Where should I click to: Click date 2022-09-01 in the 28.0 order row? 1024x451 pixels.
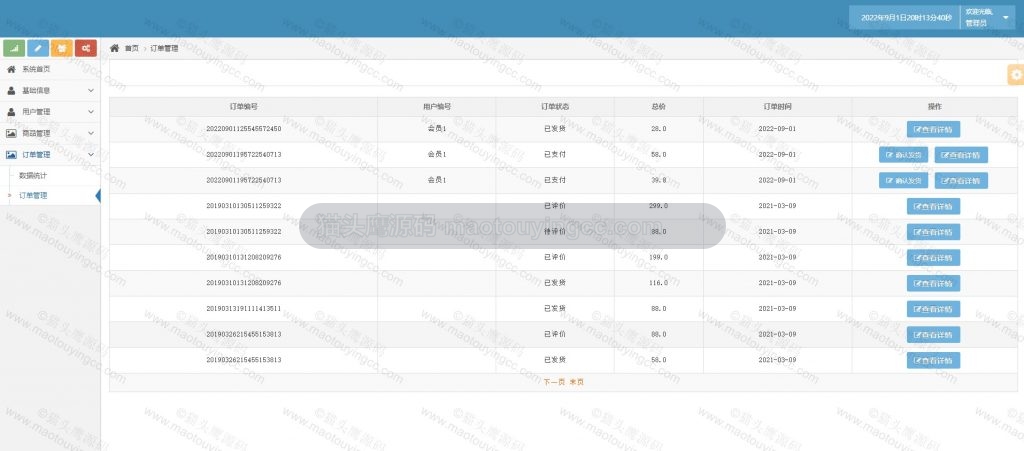(777, 129)
